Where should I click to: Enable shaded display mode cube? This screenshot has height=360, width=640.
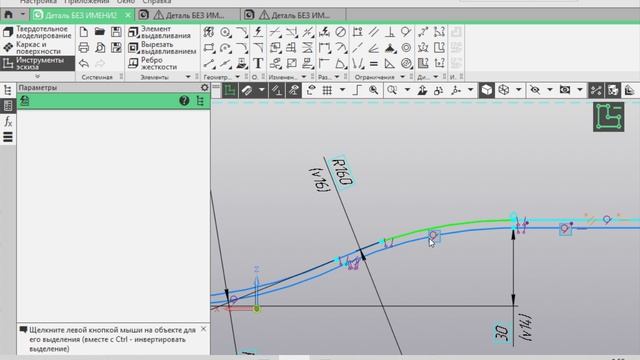487,90
